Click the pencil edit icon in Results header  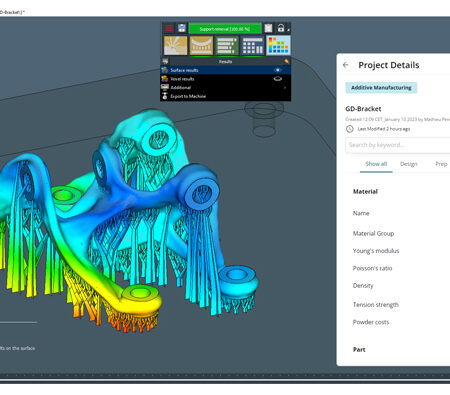286,61
